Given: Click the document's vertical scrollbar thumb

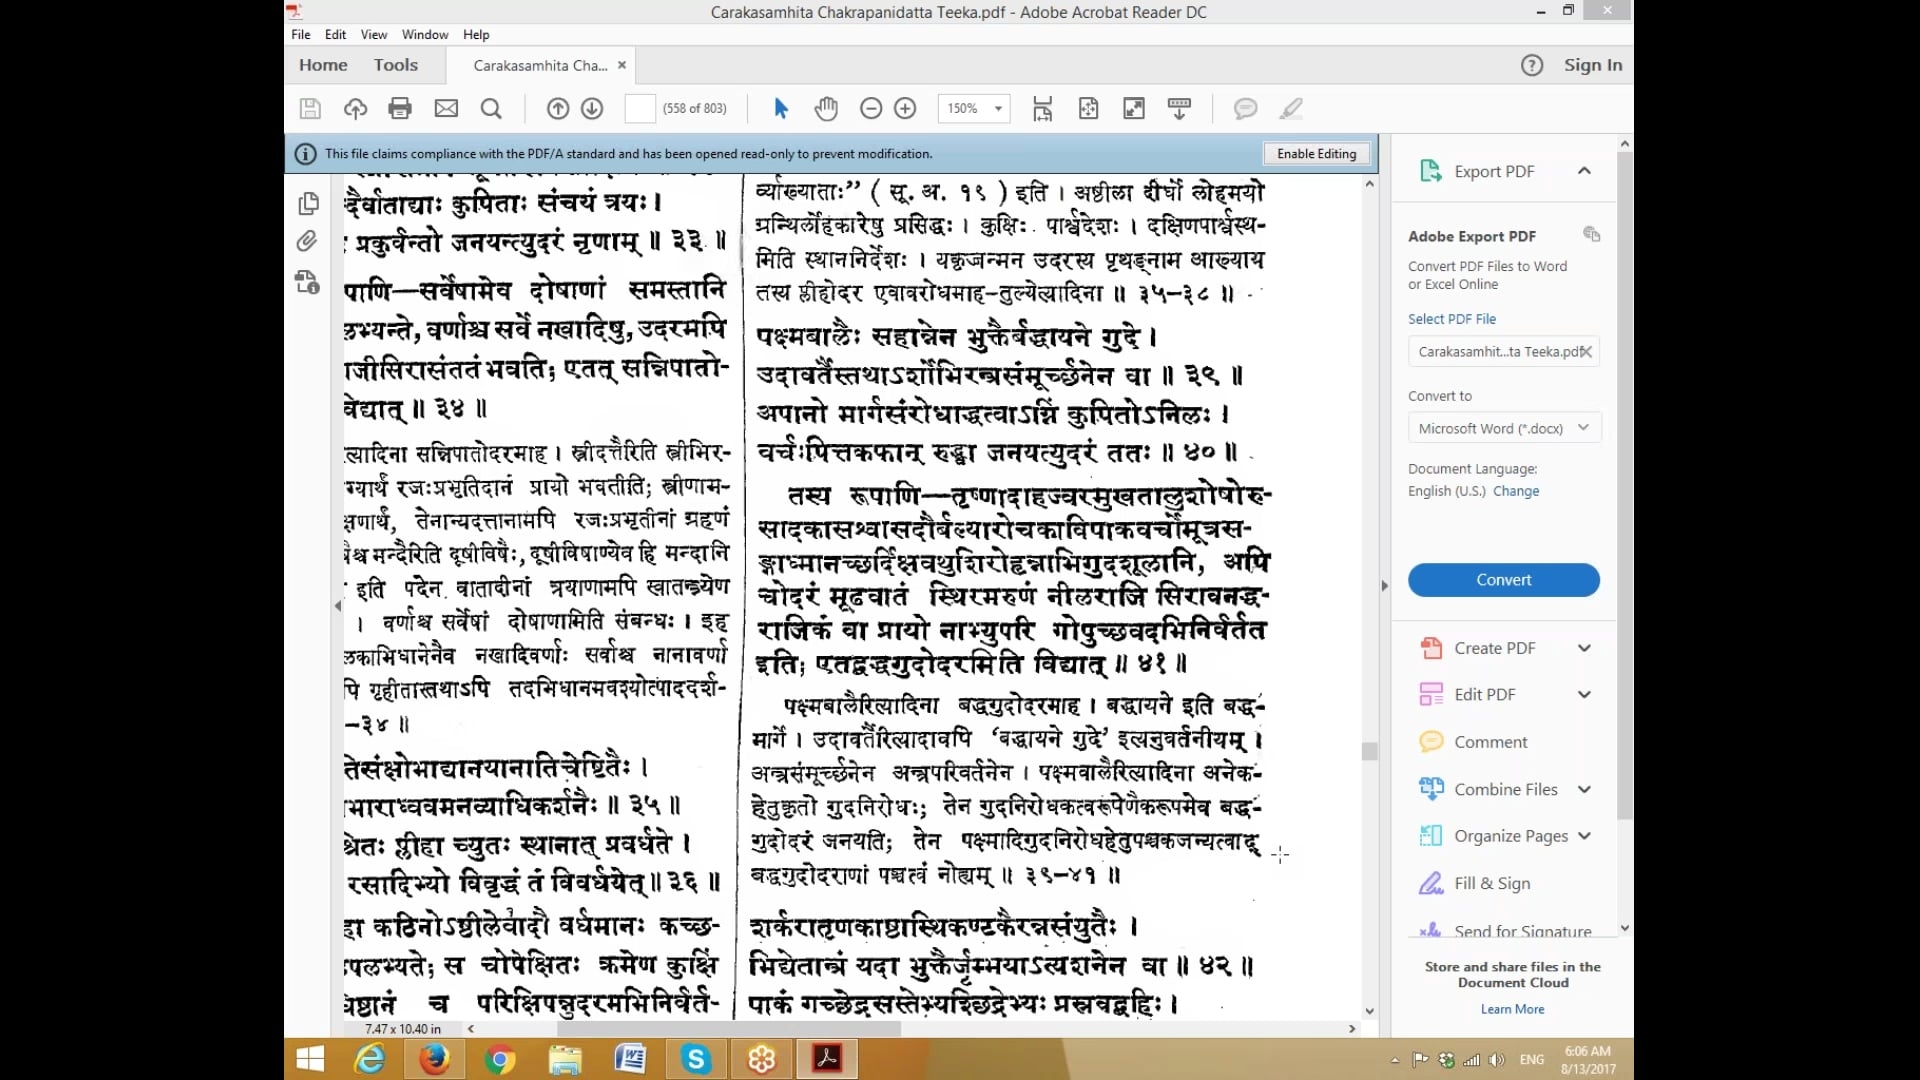Looking at the screenshot, I should 1369,751.
